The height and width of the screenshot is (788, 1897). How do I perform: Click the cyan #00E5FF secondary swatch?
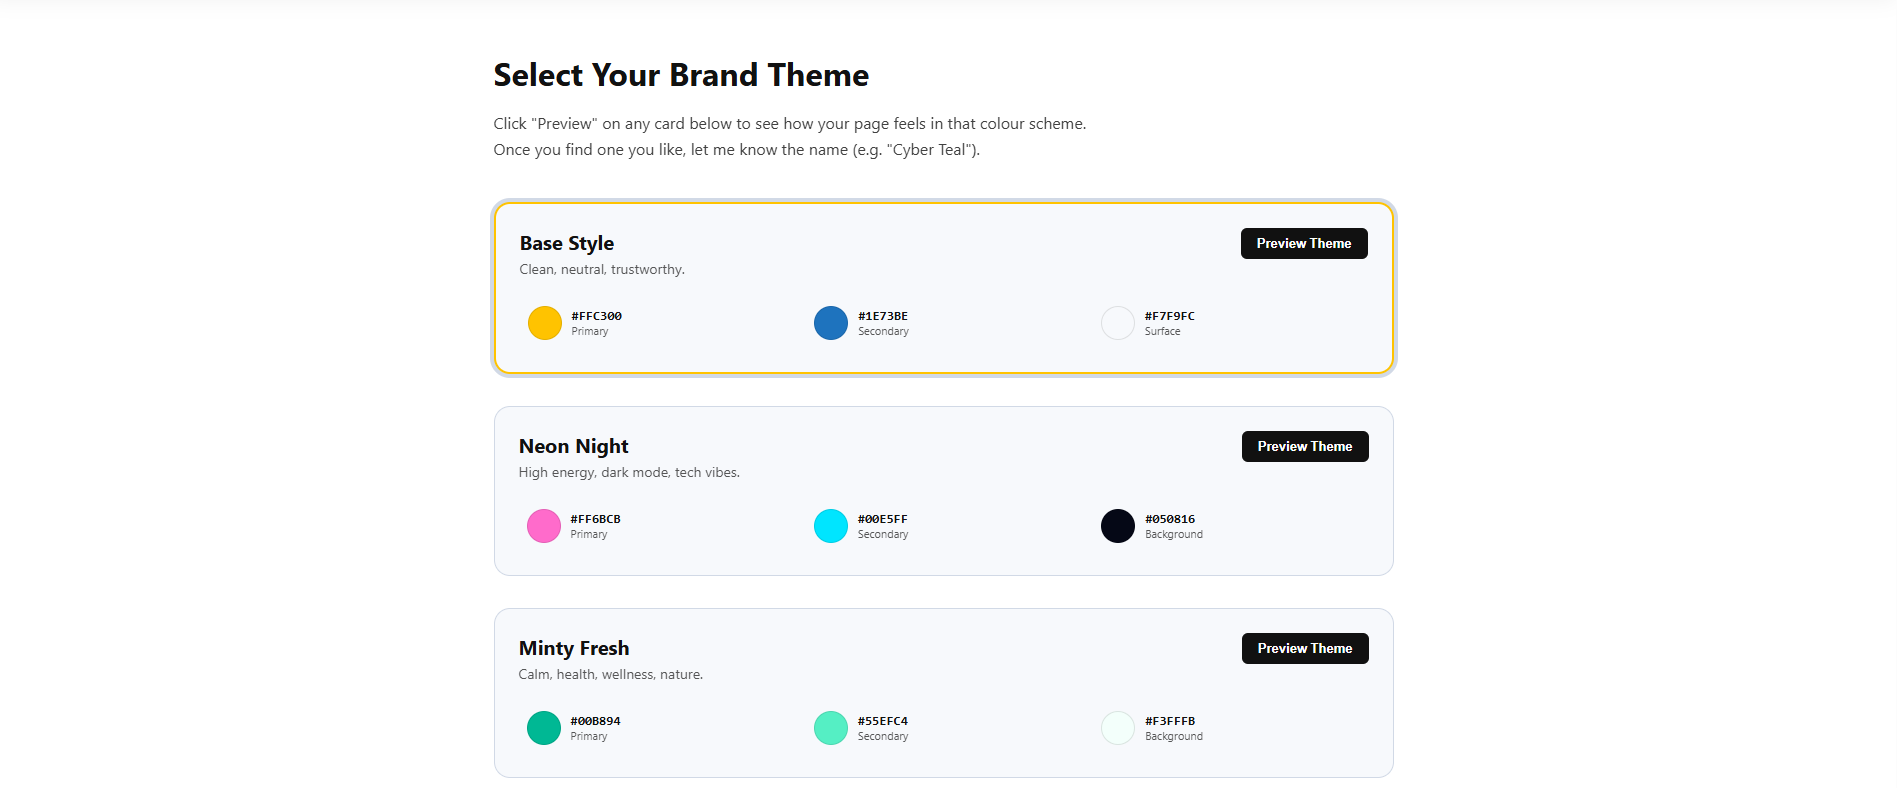pos(831,526)
